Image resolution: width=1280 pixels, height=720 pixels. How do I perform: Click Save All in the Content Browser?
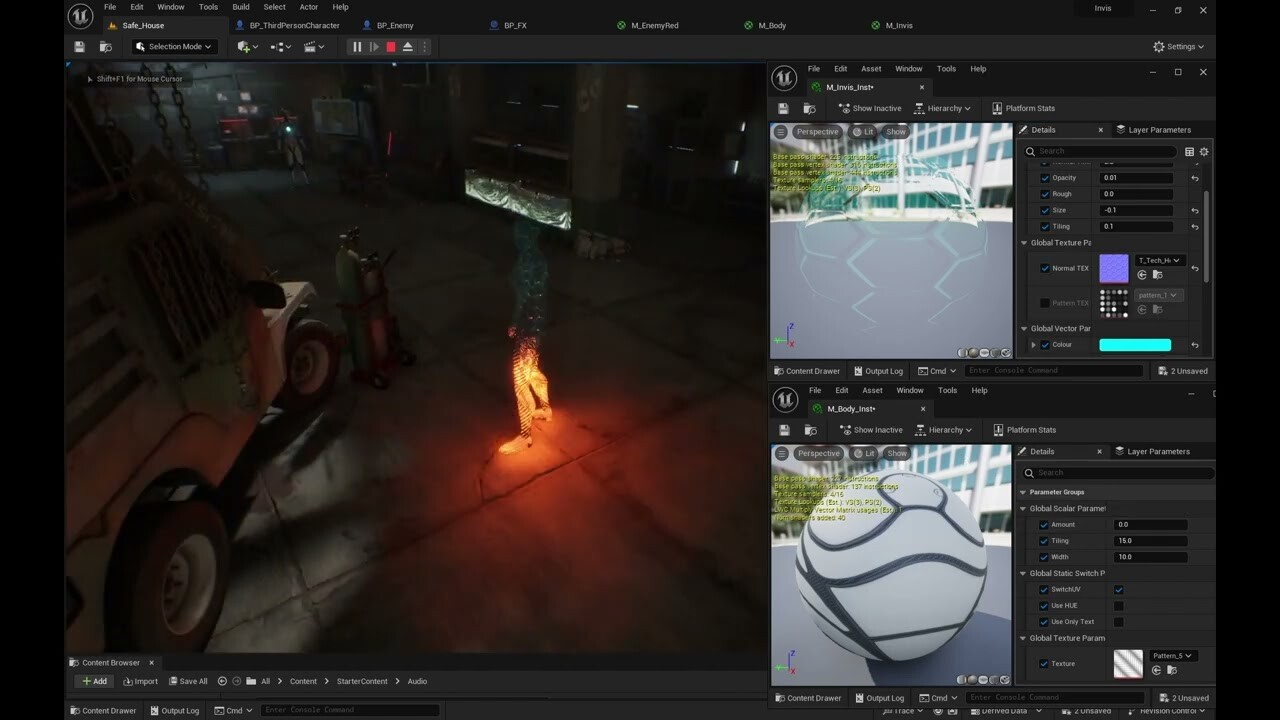click(188, 681)
